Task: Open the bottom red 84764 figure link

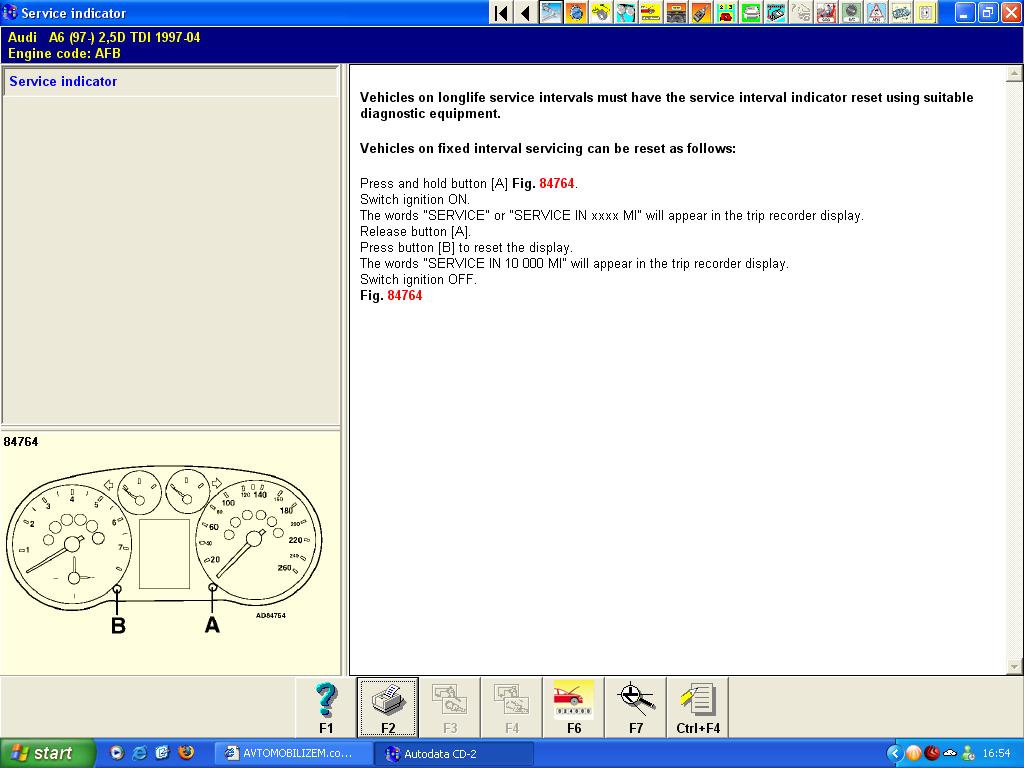Action: coord(404,296)
